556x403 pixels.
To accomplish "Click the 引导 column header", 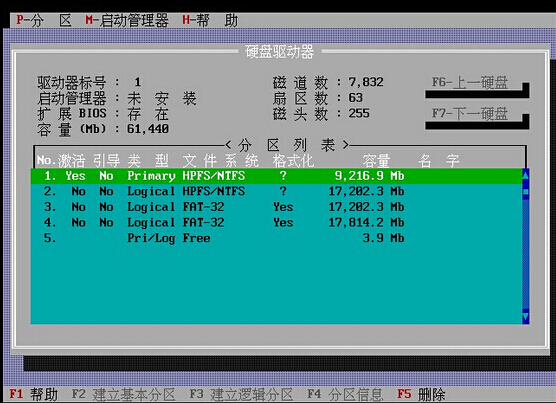I will 106,161.
